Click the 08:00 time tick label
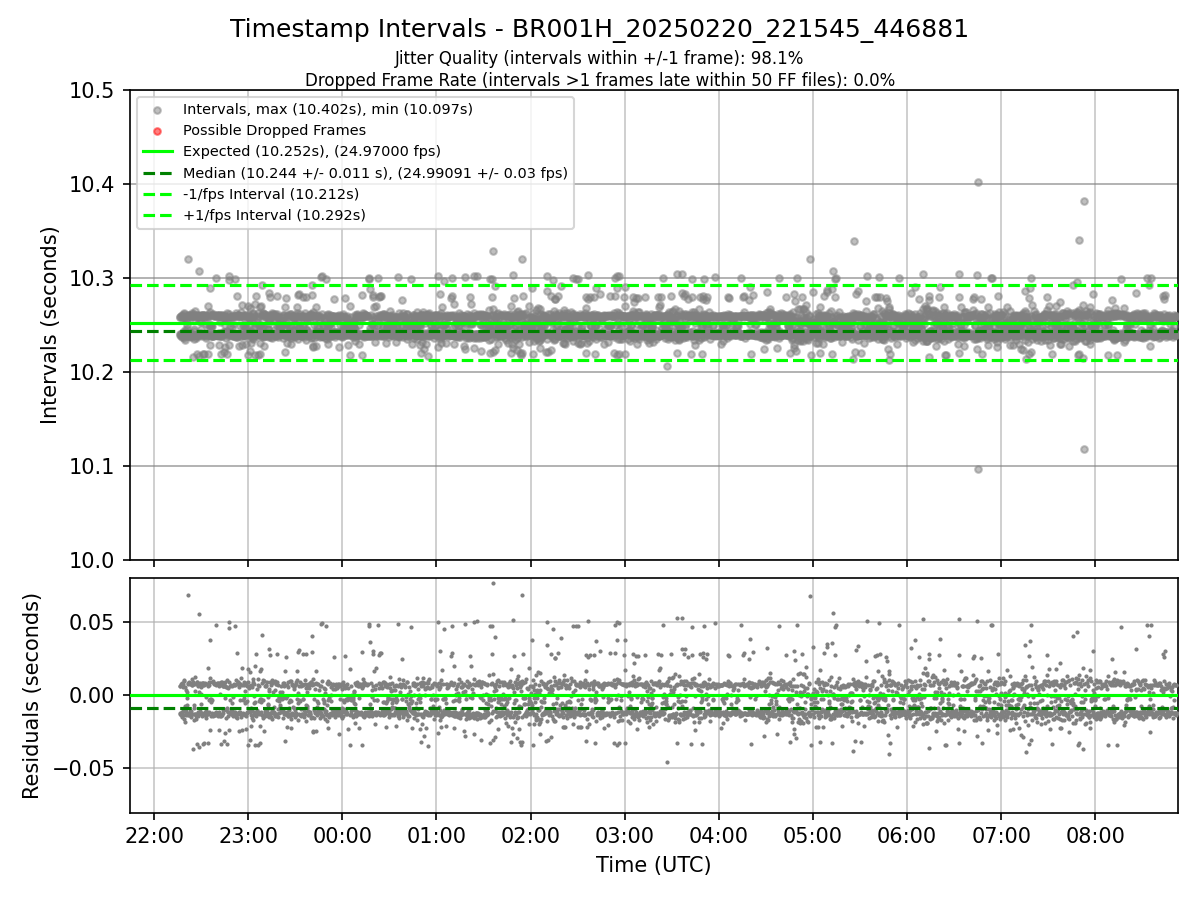 coord(1094,834)
